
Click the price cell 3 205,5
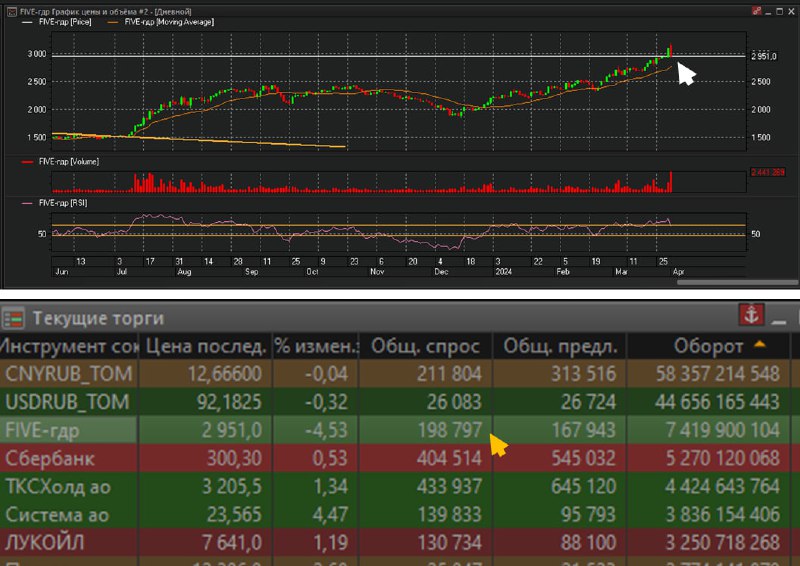[x=206, y=486]
